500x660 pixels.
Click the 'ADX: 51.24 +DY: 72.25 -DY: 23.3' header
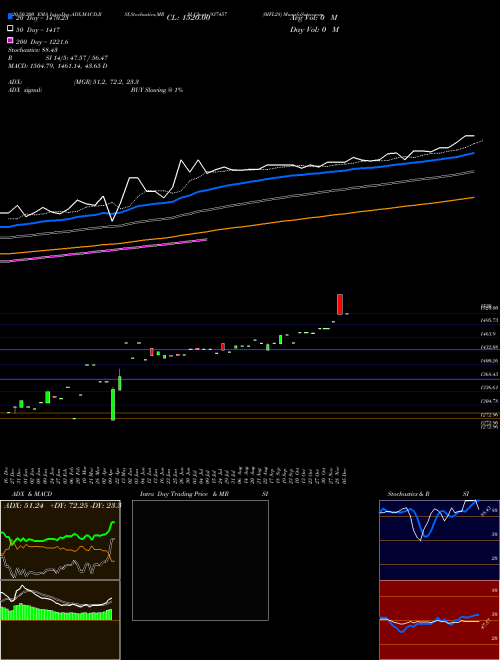[63, 505]
